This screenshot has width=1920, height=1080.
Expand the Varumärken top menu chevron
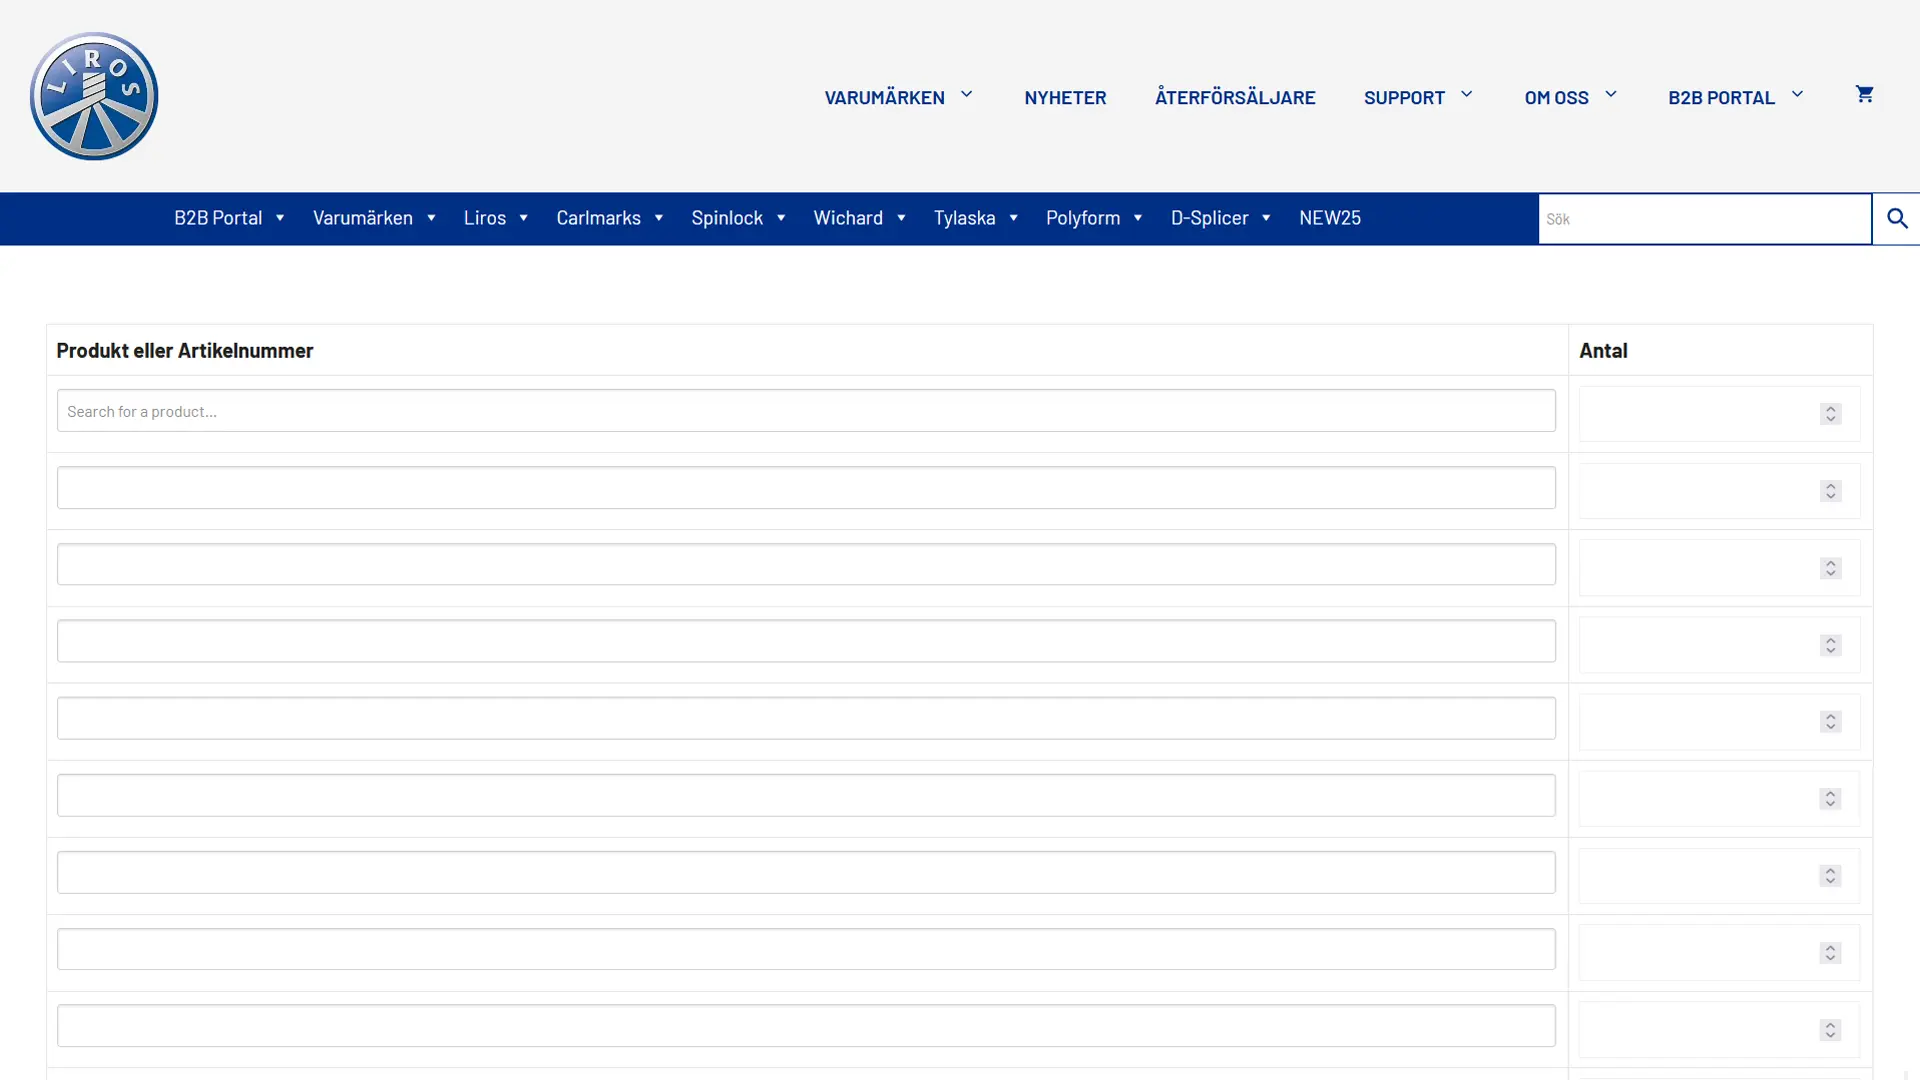click(966, 95)
